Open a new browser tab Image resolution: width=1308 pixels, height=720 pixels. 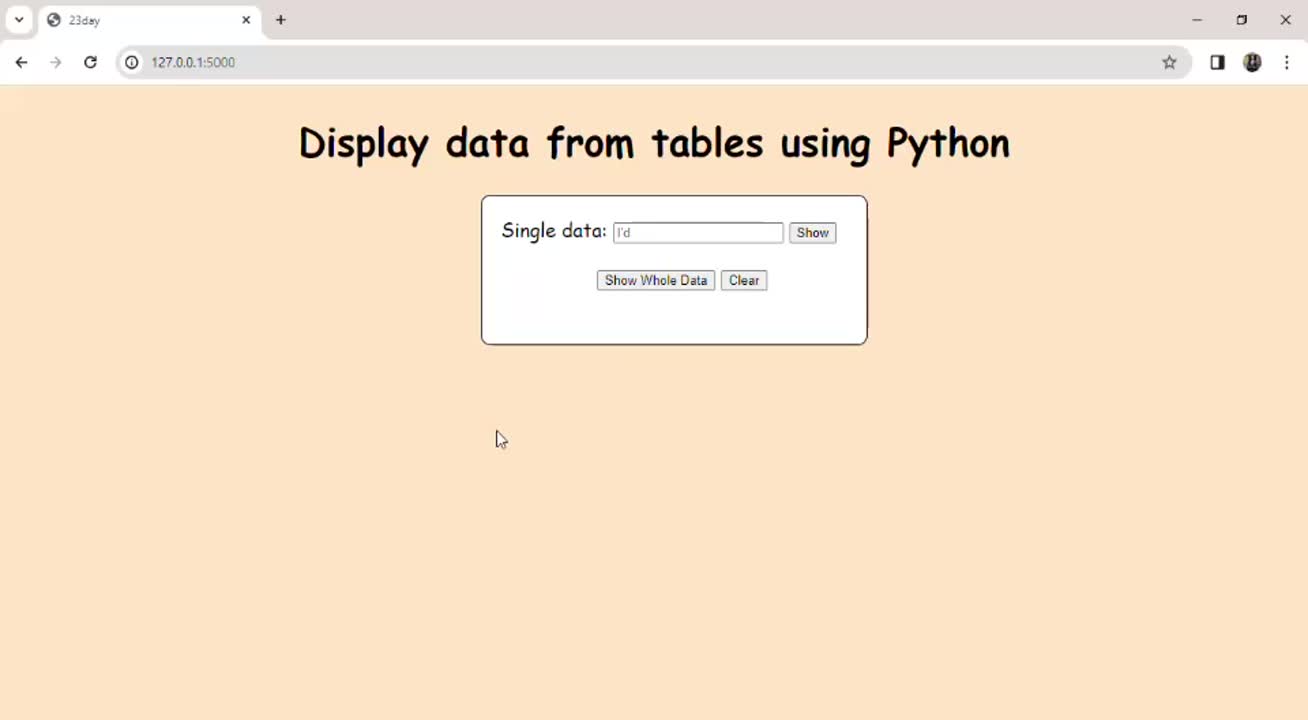(281, 20)
